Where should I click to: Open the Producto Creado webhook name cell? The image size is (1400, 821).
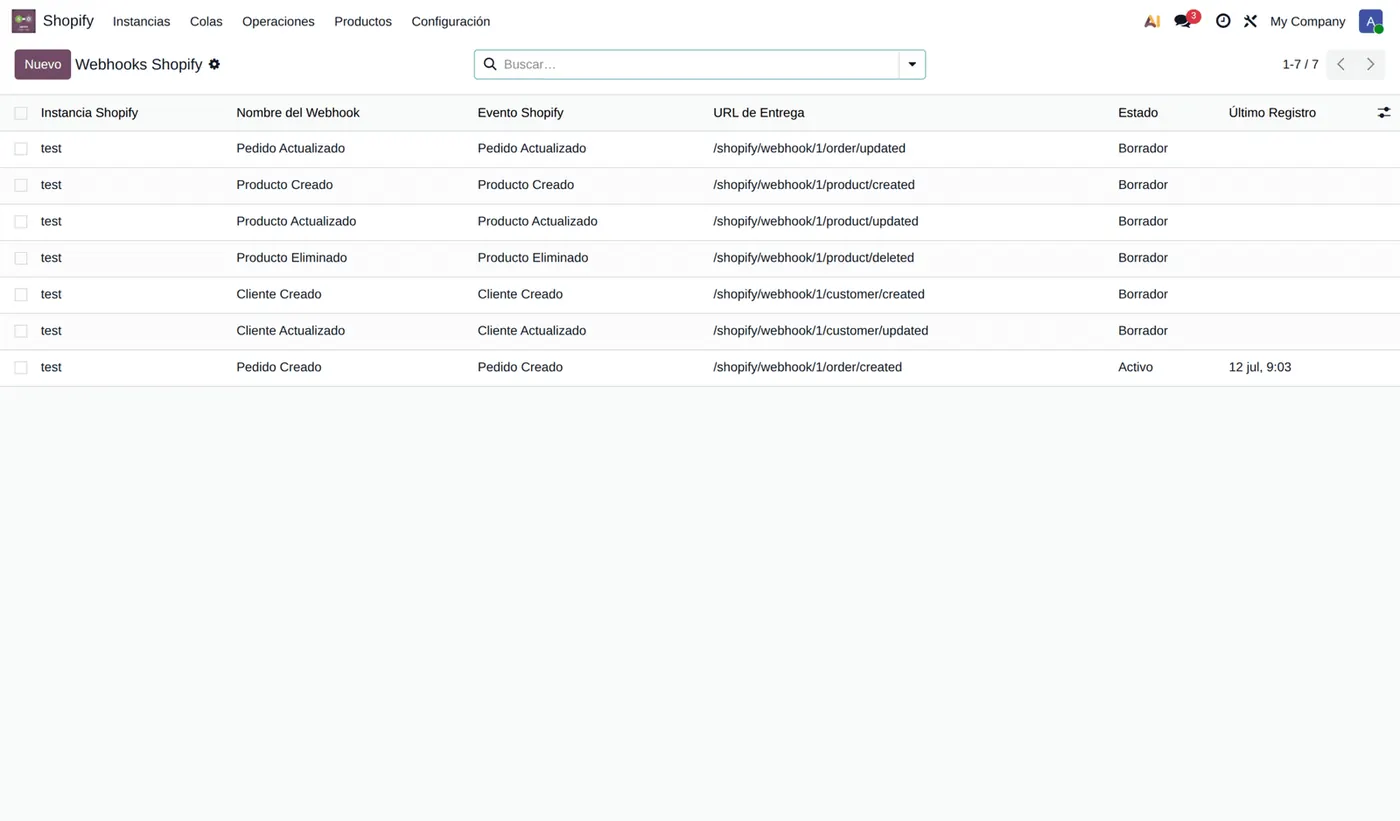pos(285,185)
